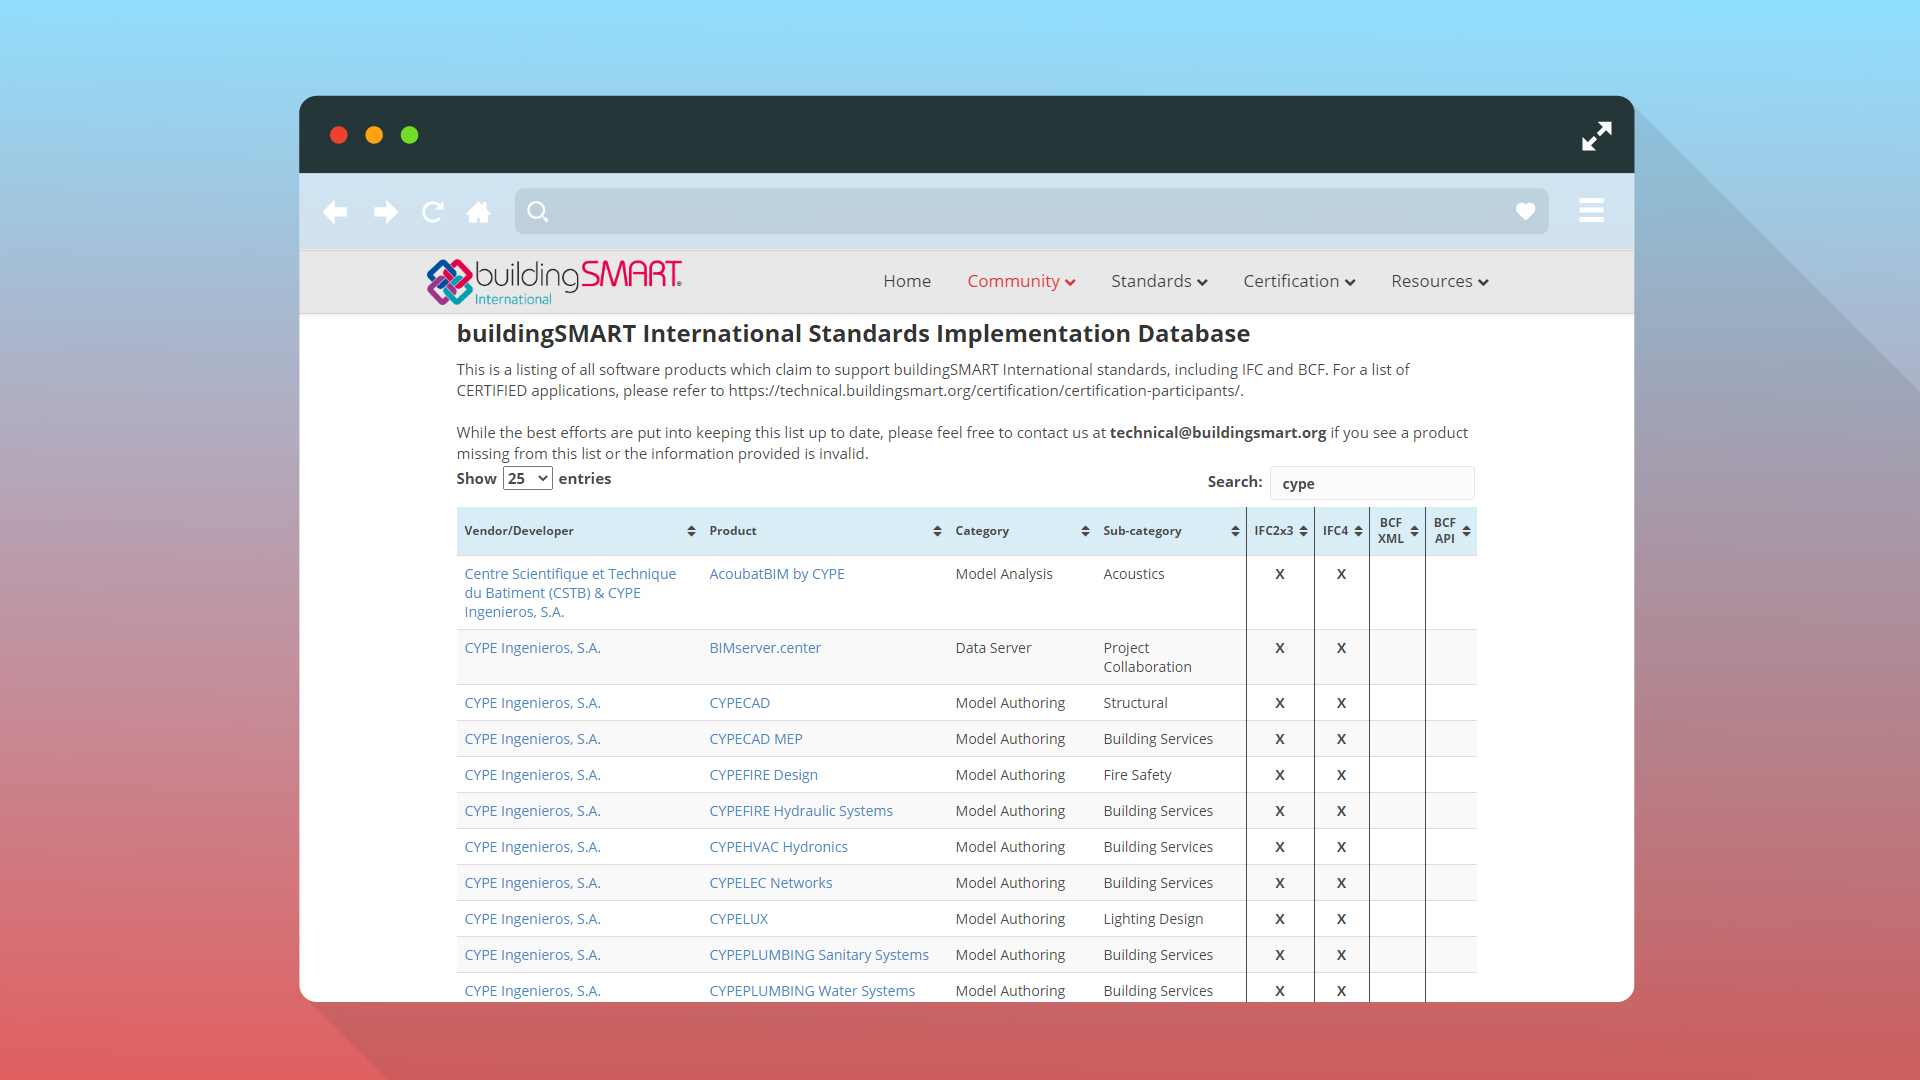This screenshot has height=1080, width=1920.
Task: Open CYPE Ingenieros vendor in CYPELUX row
Action: click(x=532, y=919)
